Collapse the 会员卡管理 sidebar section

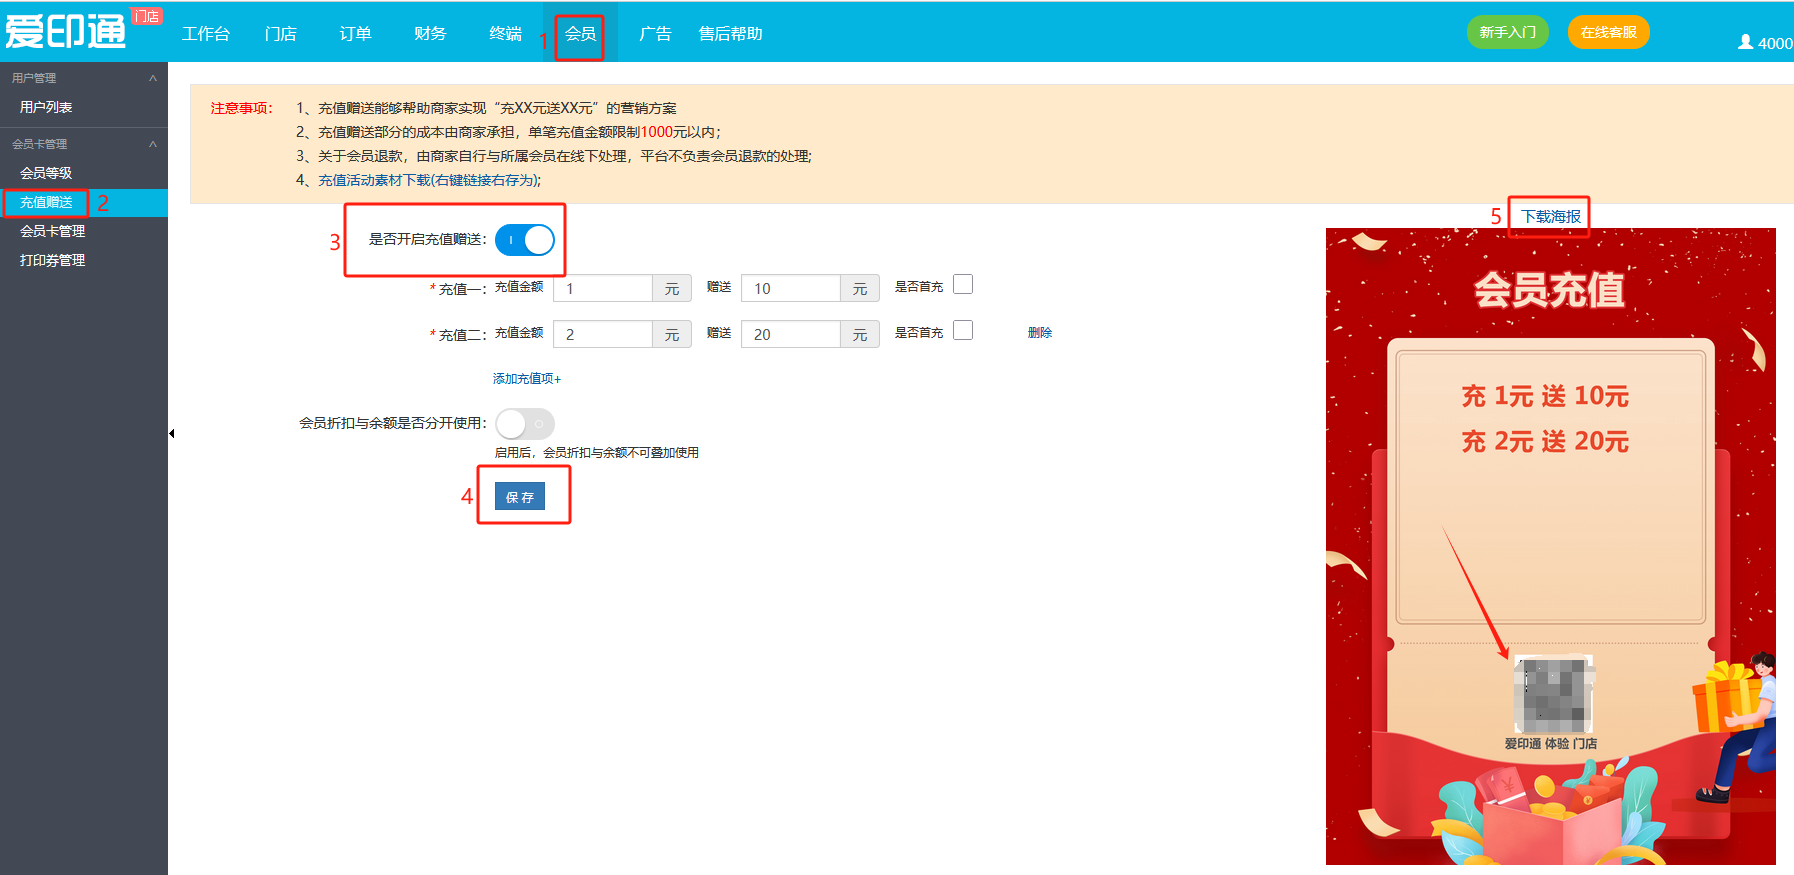coord(152,144)
